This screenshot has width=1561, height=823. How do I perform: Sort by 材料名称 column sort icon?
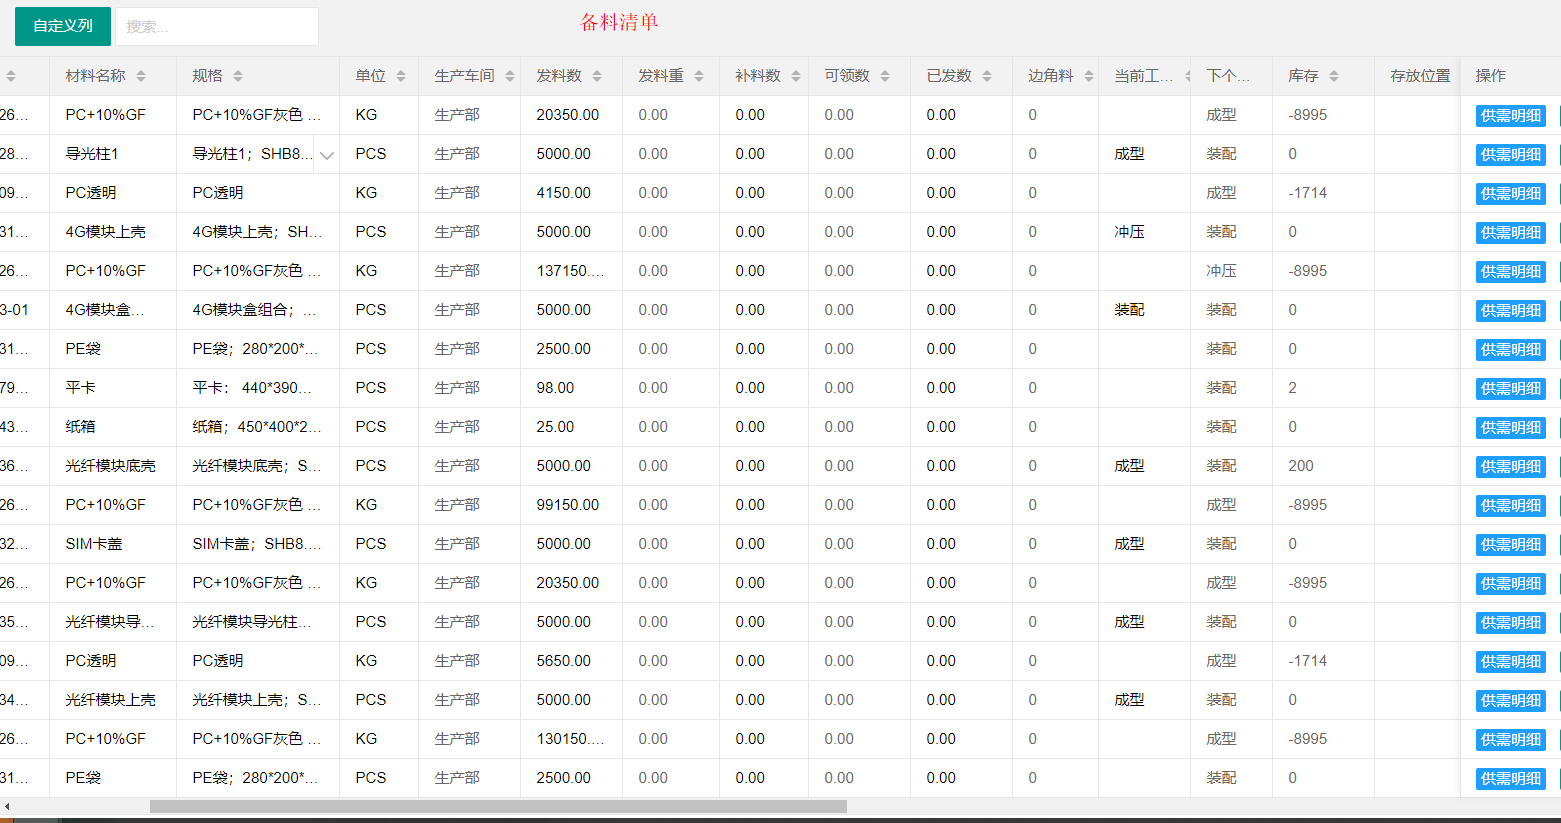(141, 76)
